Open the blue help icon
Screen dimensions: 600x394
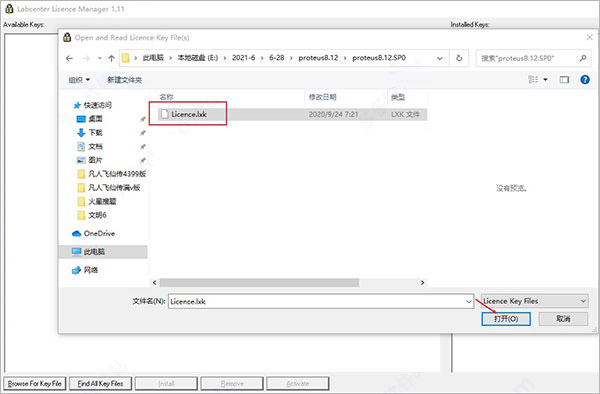tap(585, 80)
